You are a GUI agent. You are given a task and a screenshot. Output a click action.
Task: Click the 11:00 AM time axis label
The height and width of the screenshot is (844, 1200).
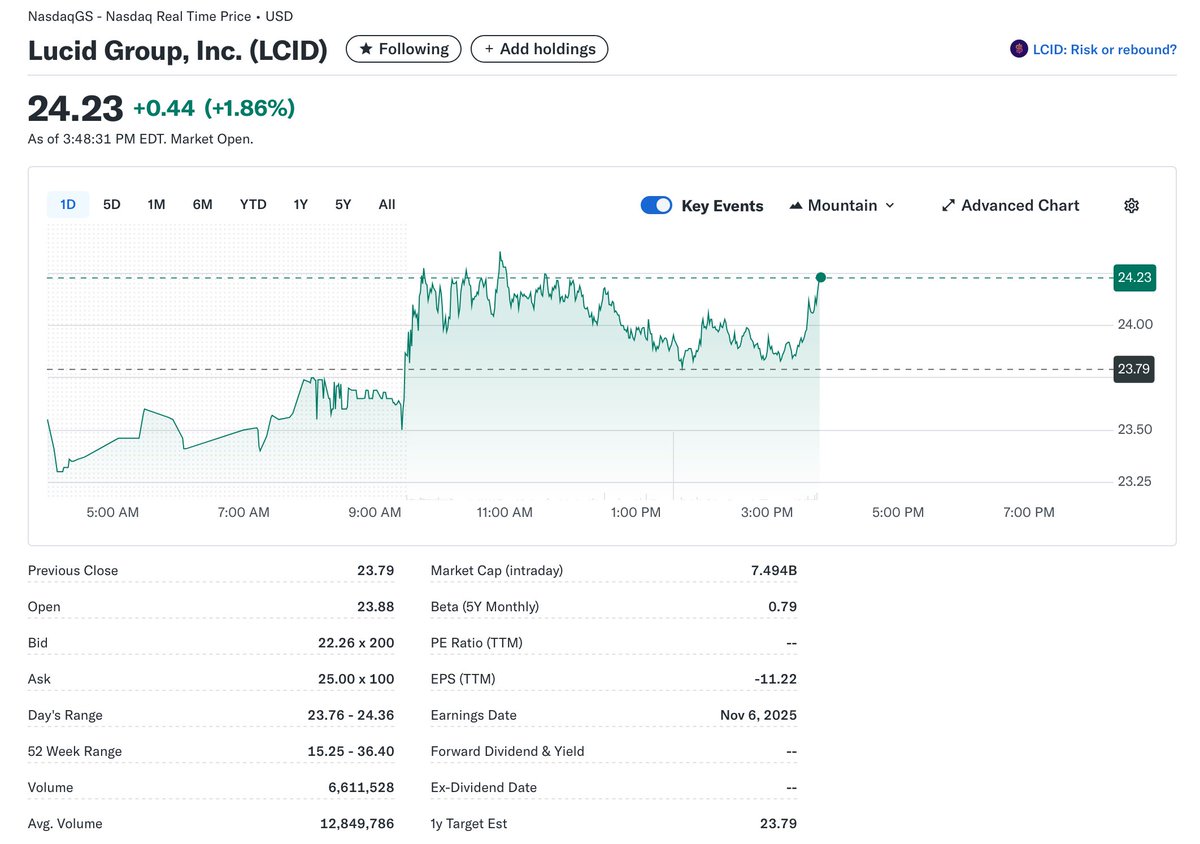click(x=505, y=512)
